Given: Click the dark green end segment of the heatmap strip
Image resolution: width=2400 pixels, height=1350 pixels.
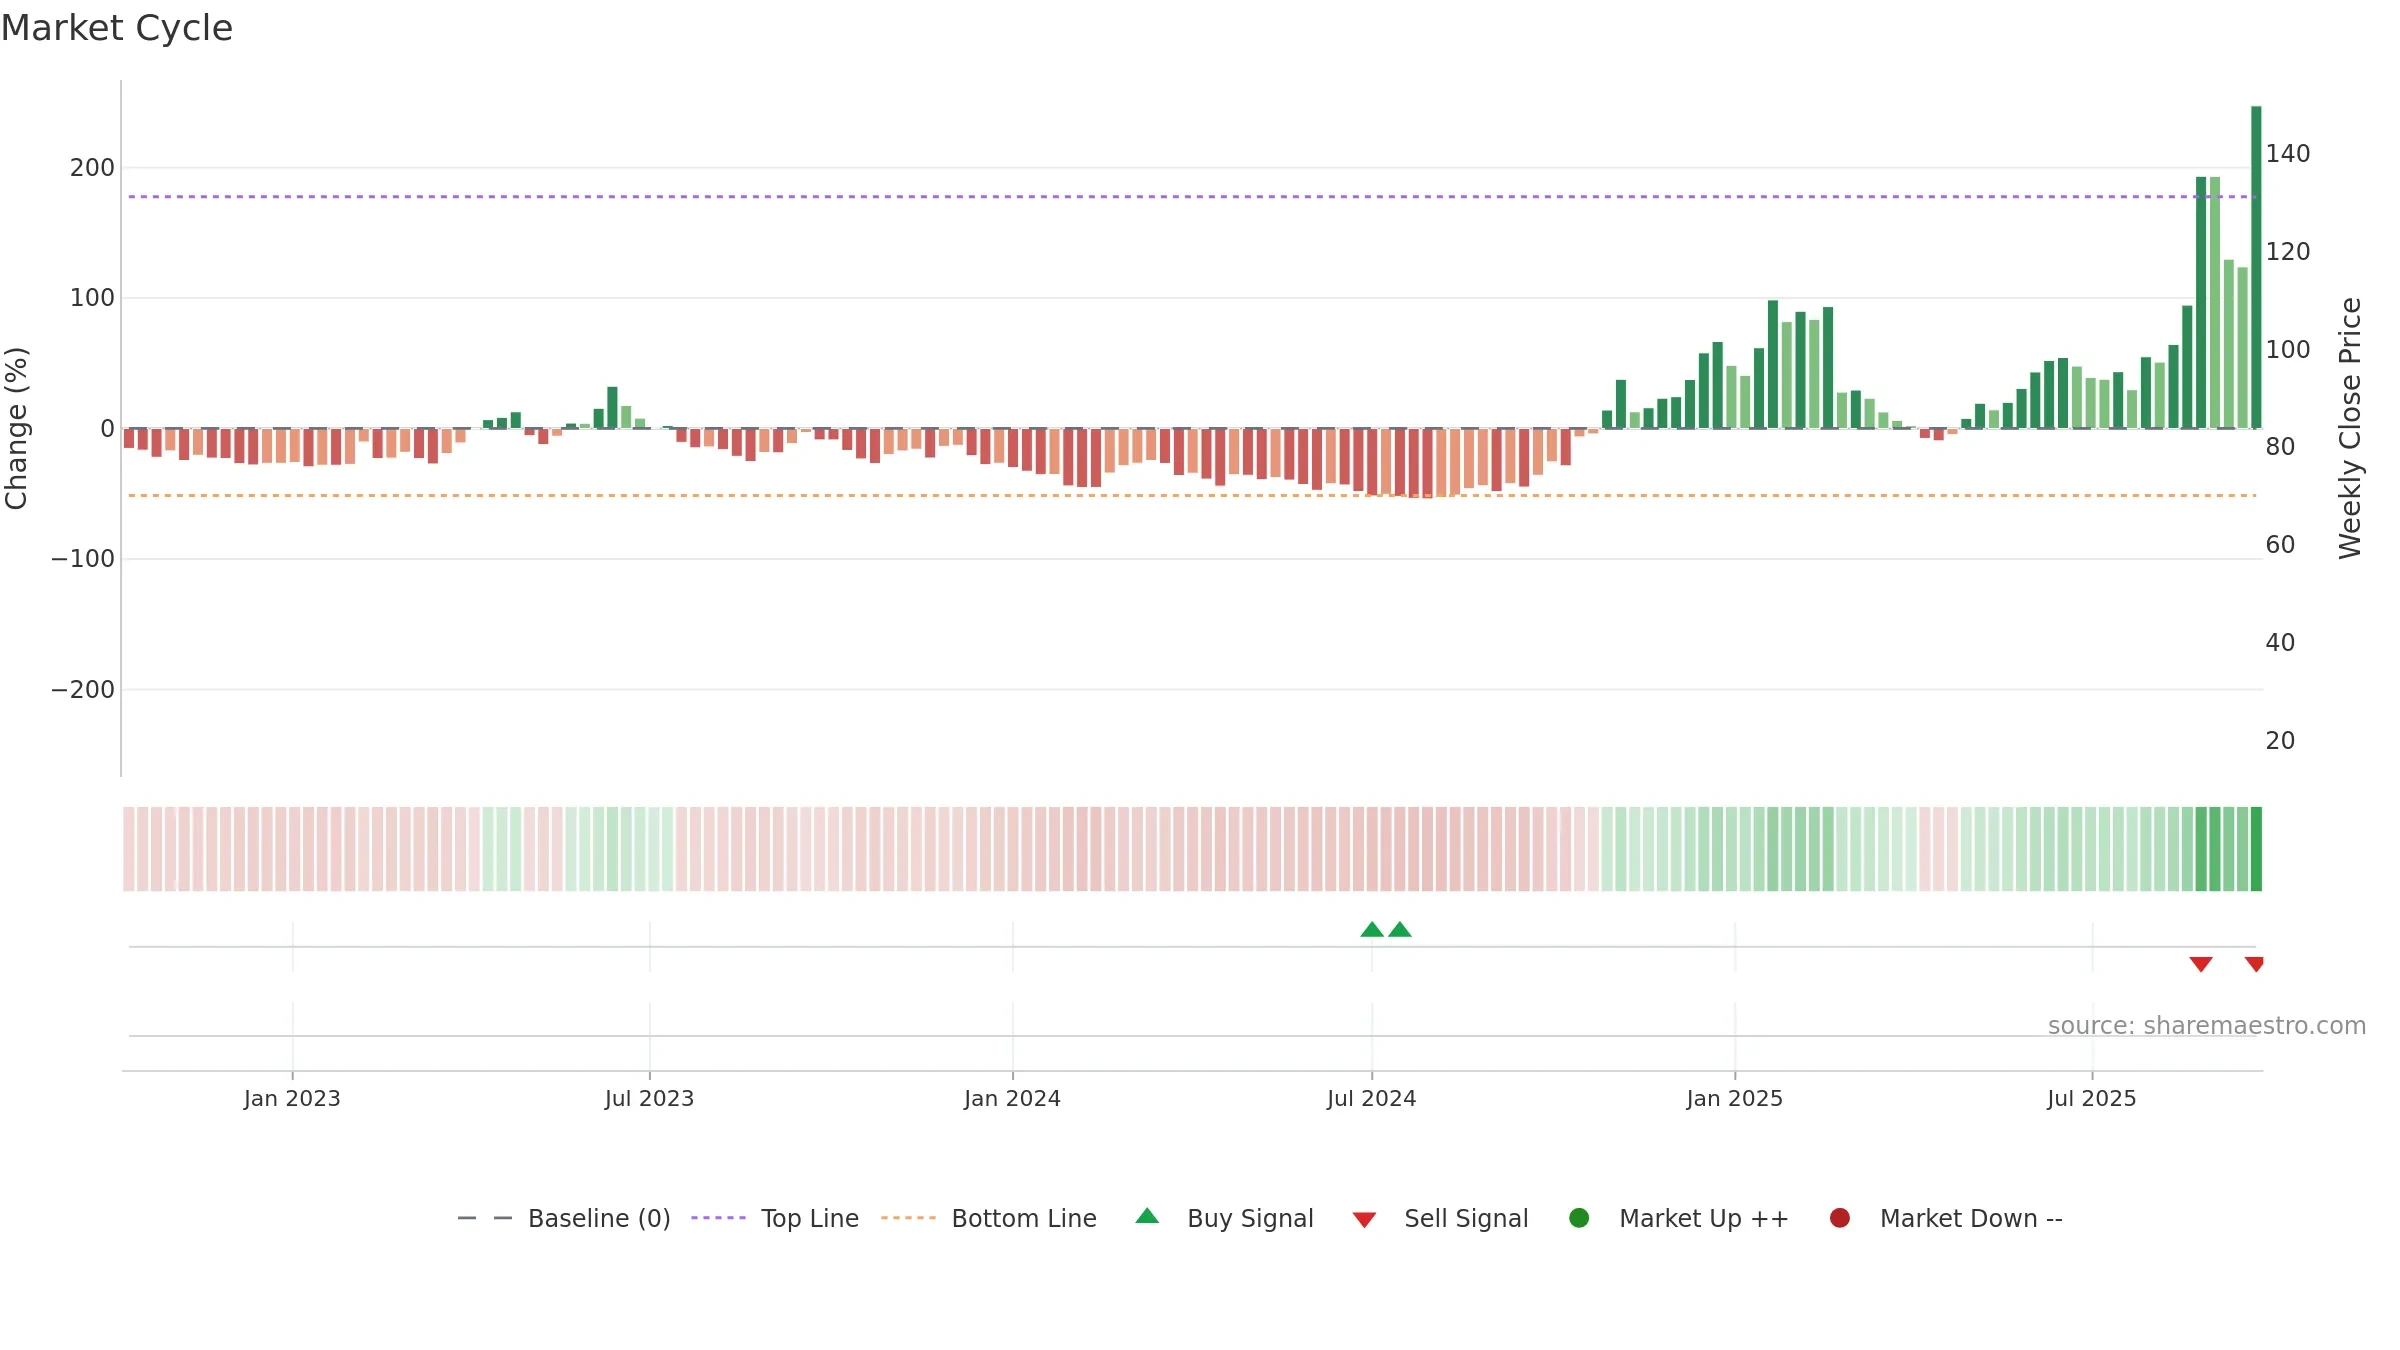Looking at the screenshot, I should 2256,849.
